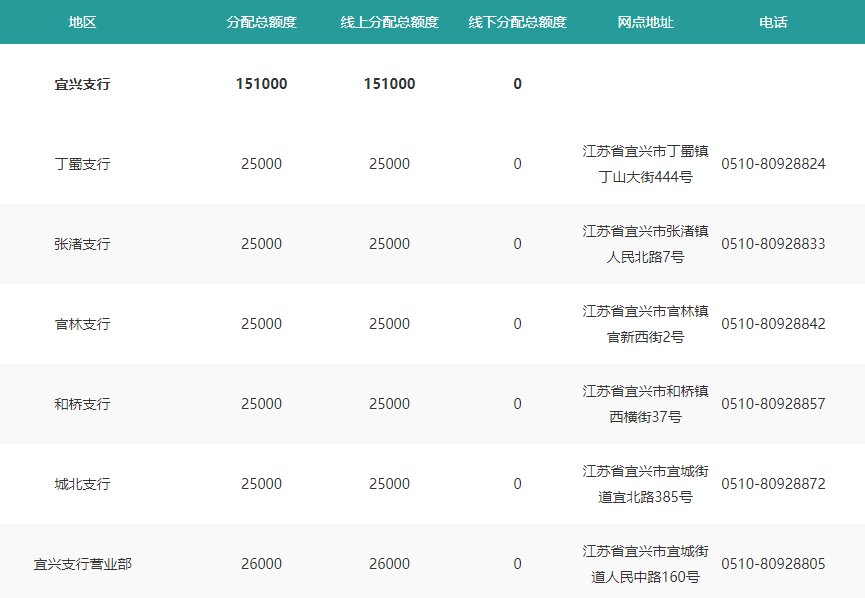Click phone number 0510-80928824
The height and width of the screenshot is (598, 865).
[x=773, y=164]
